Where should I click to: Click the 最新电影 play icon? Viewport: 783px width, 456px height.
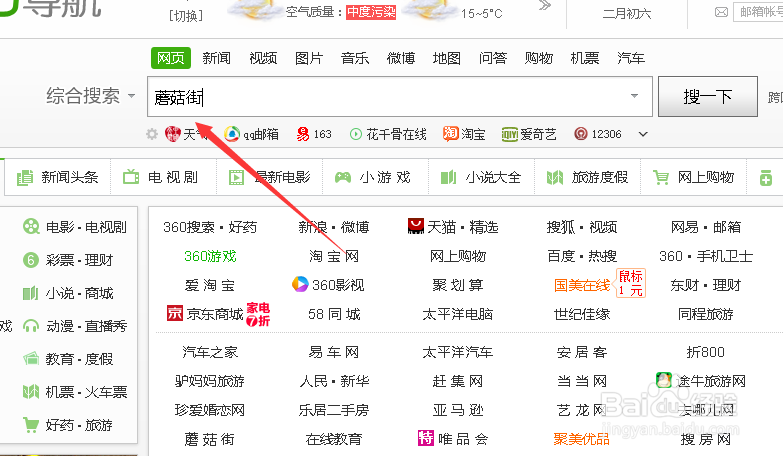click(x=236, y=177)
